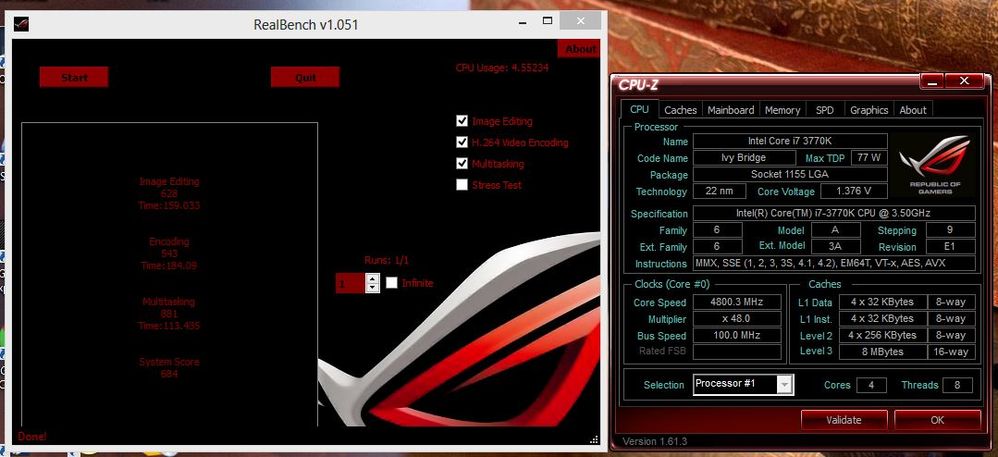Click the Instructions MMX, SSE field
Screen dimensions: 998x457
834,264
